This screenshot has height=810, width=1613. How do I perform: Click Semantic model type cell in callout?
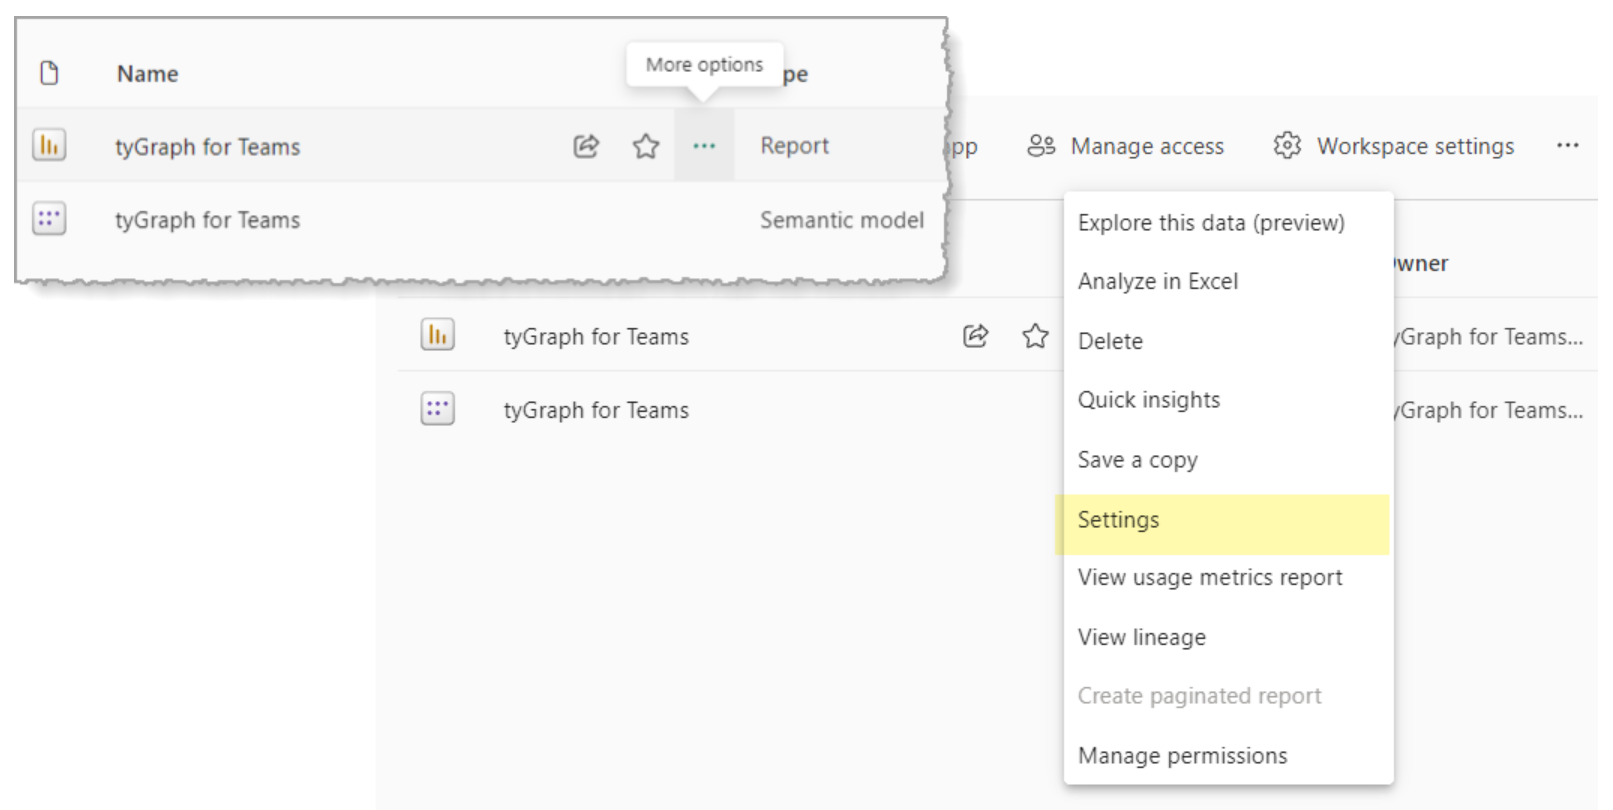[842, 220]
